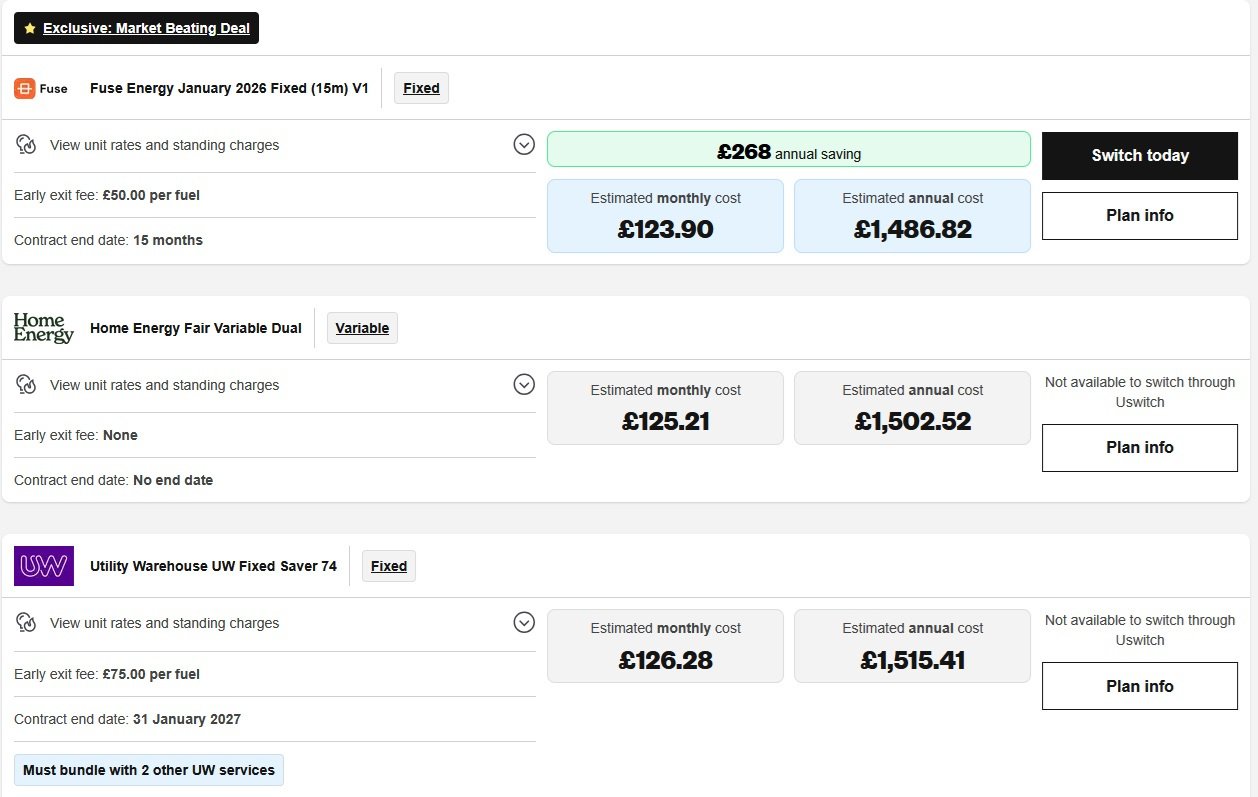
Task: Click the Variable tag on Home Energy plan
Action: (x=362, y=328)
